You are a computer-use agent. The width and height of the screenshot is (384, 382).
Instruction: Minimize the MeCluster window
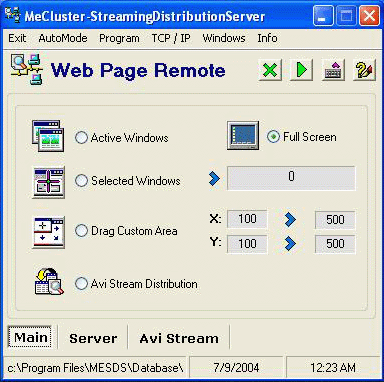323,16
